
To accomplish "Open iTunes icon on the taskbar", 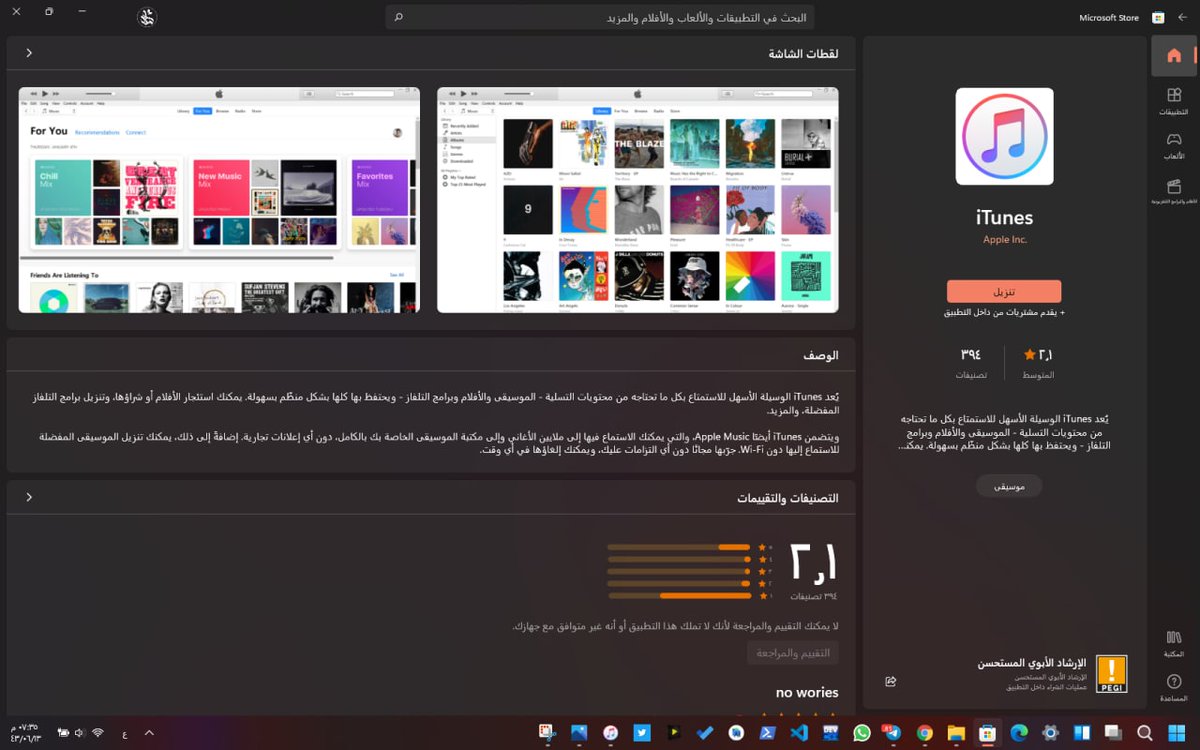I will 610,733.
